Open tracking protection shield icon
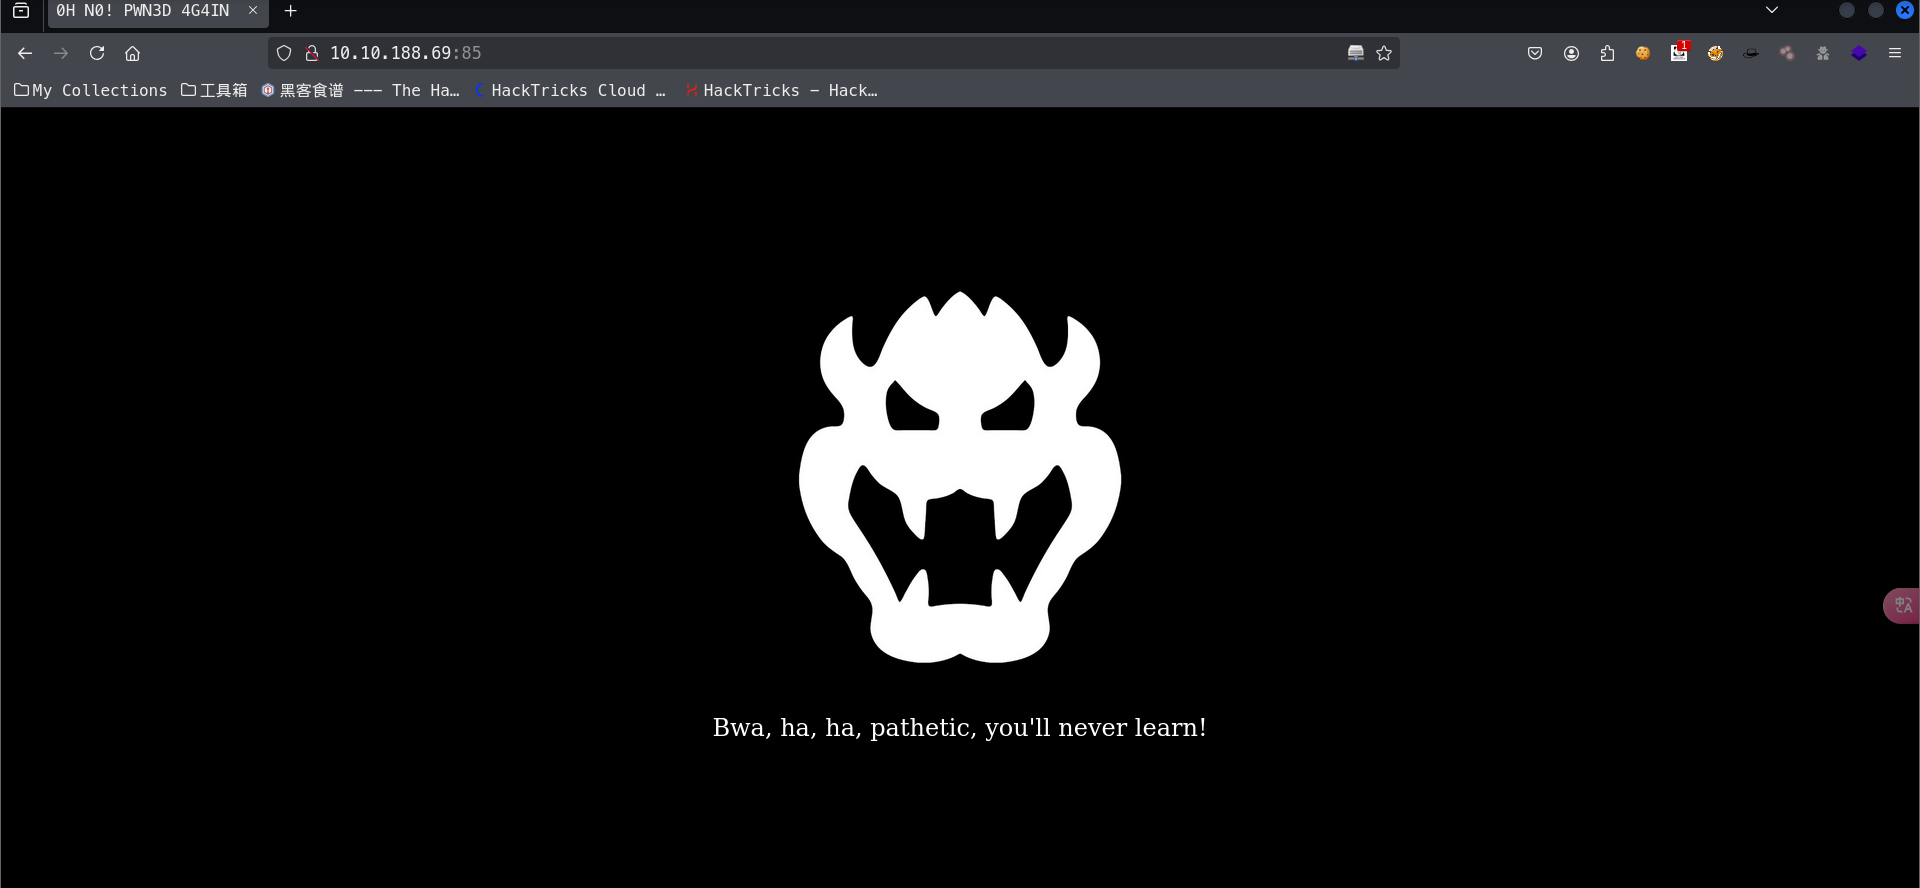 coord(284,53)
